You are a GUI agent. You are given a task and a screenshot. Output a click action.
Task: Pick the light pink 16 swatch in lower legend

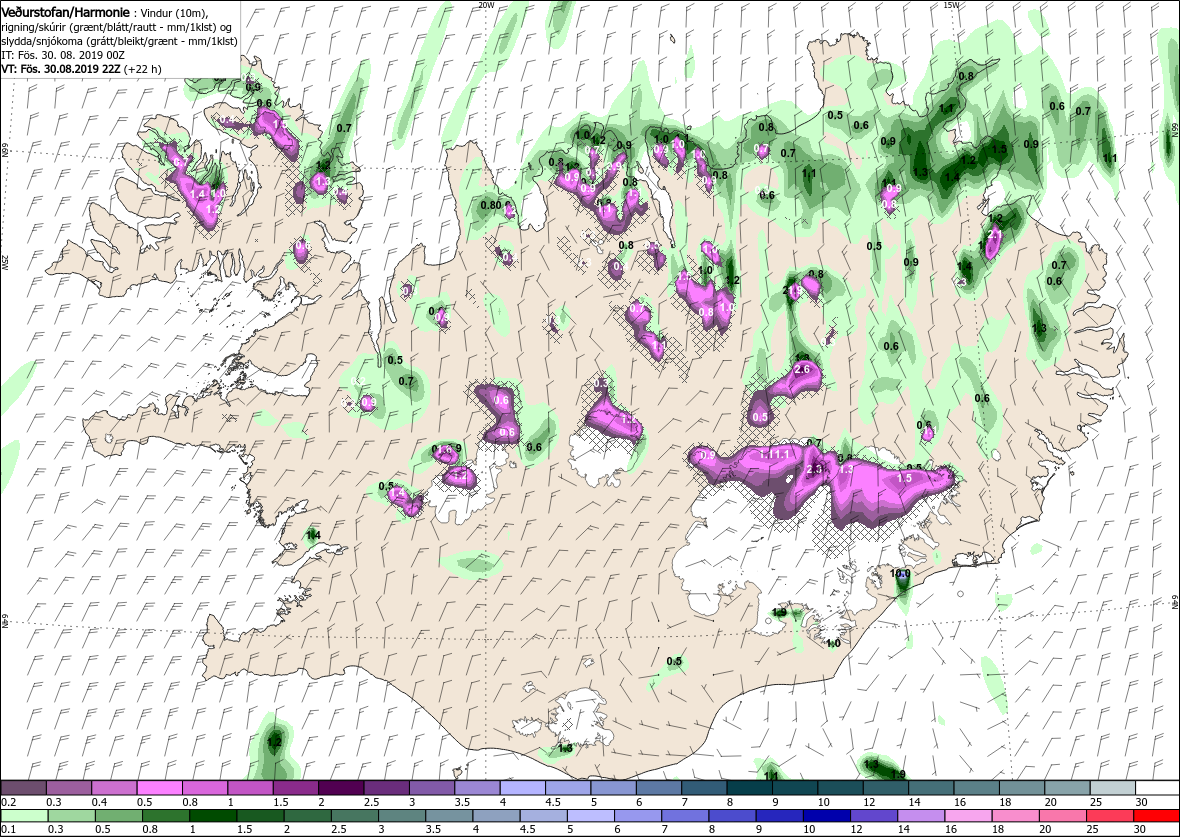967,817
